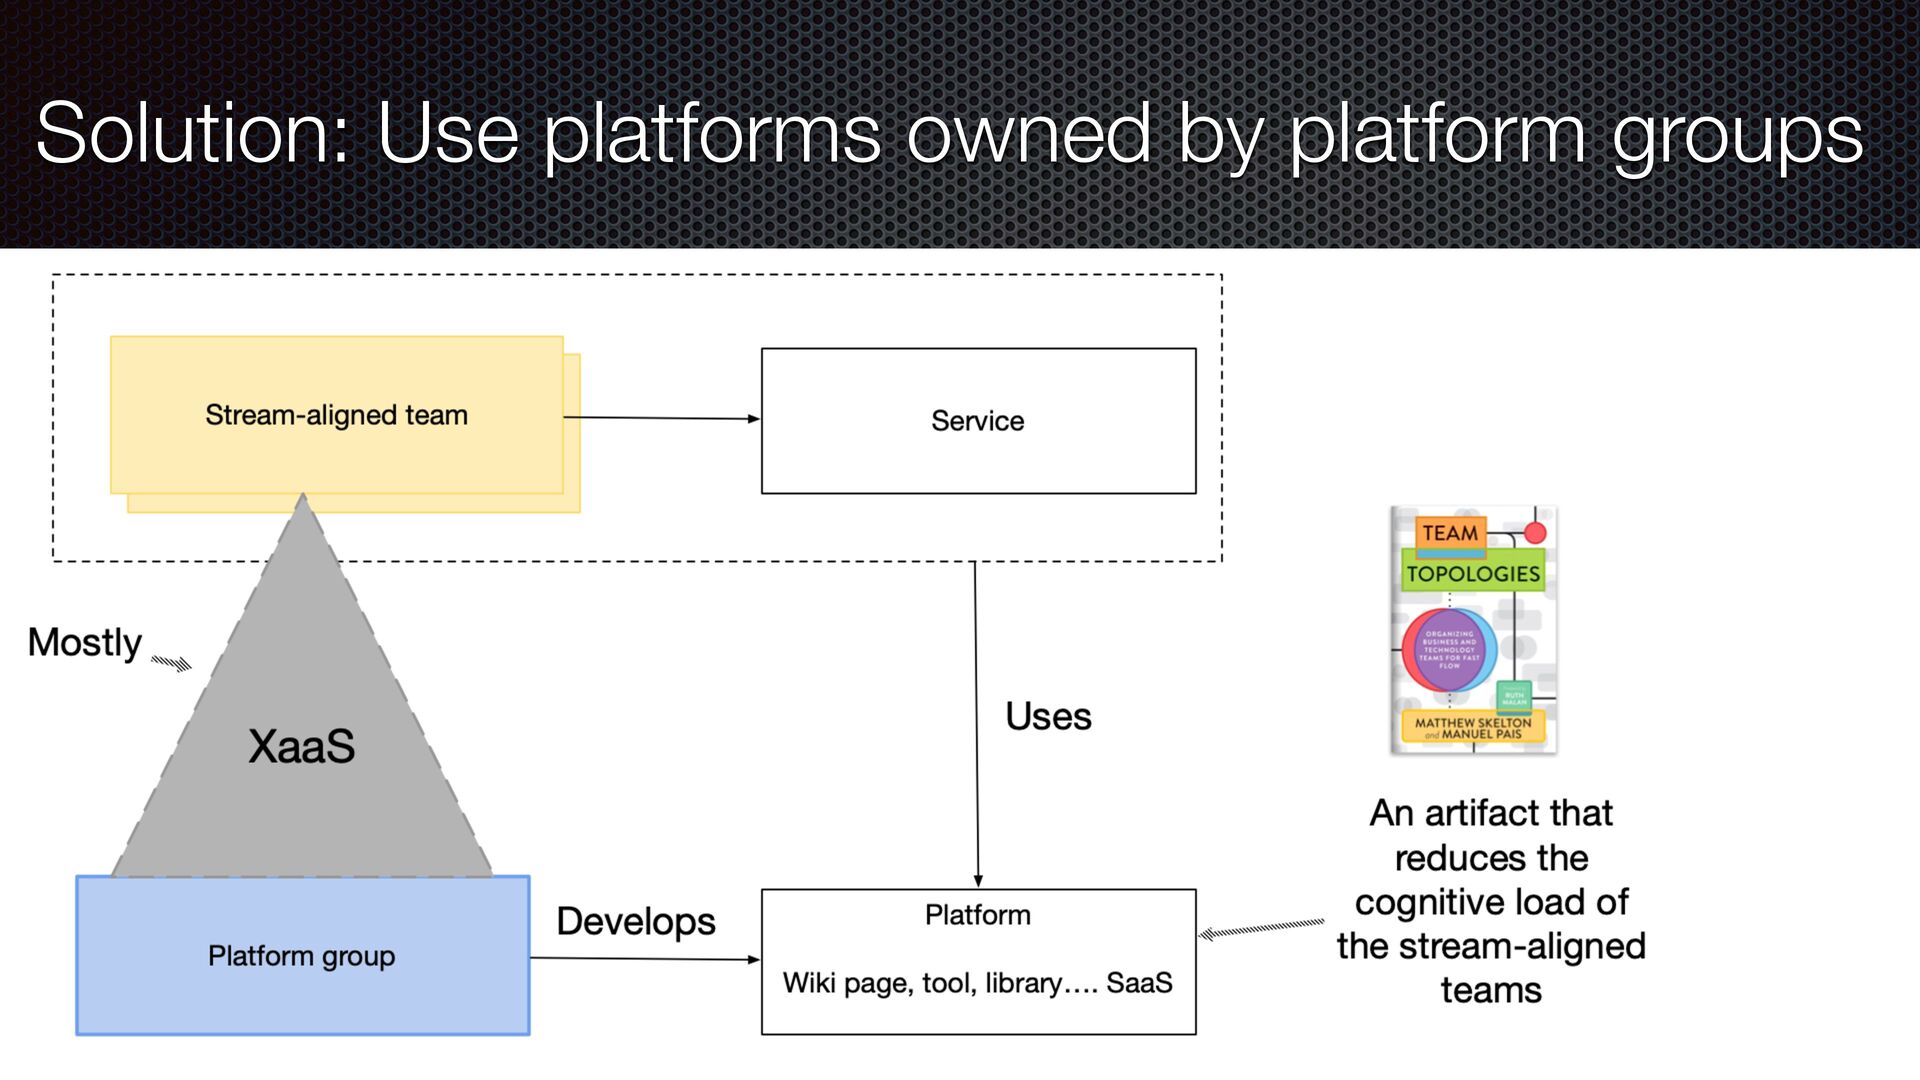Click the 'Mostly' annotation text
The height and width of the screenshot is (1080, 1920).
85,642
